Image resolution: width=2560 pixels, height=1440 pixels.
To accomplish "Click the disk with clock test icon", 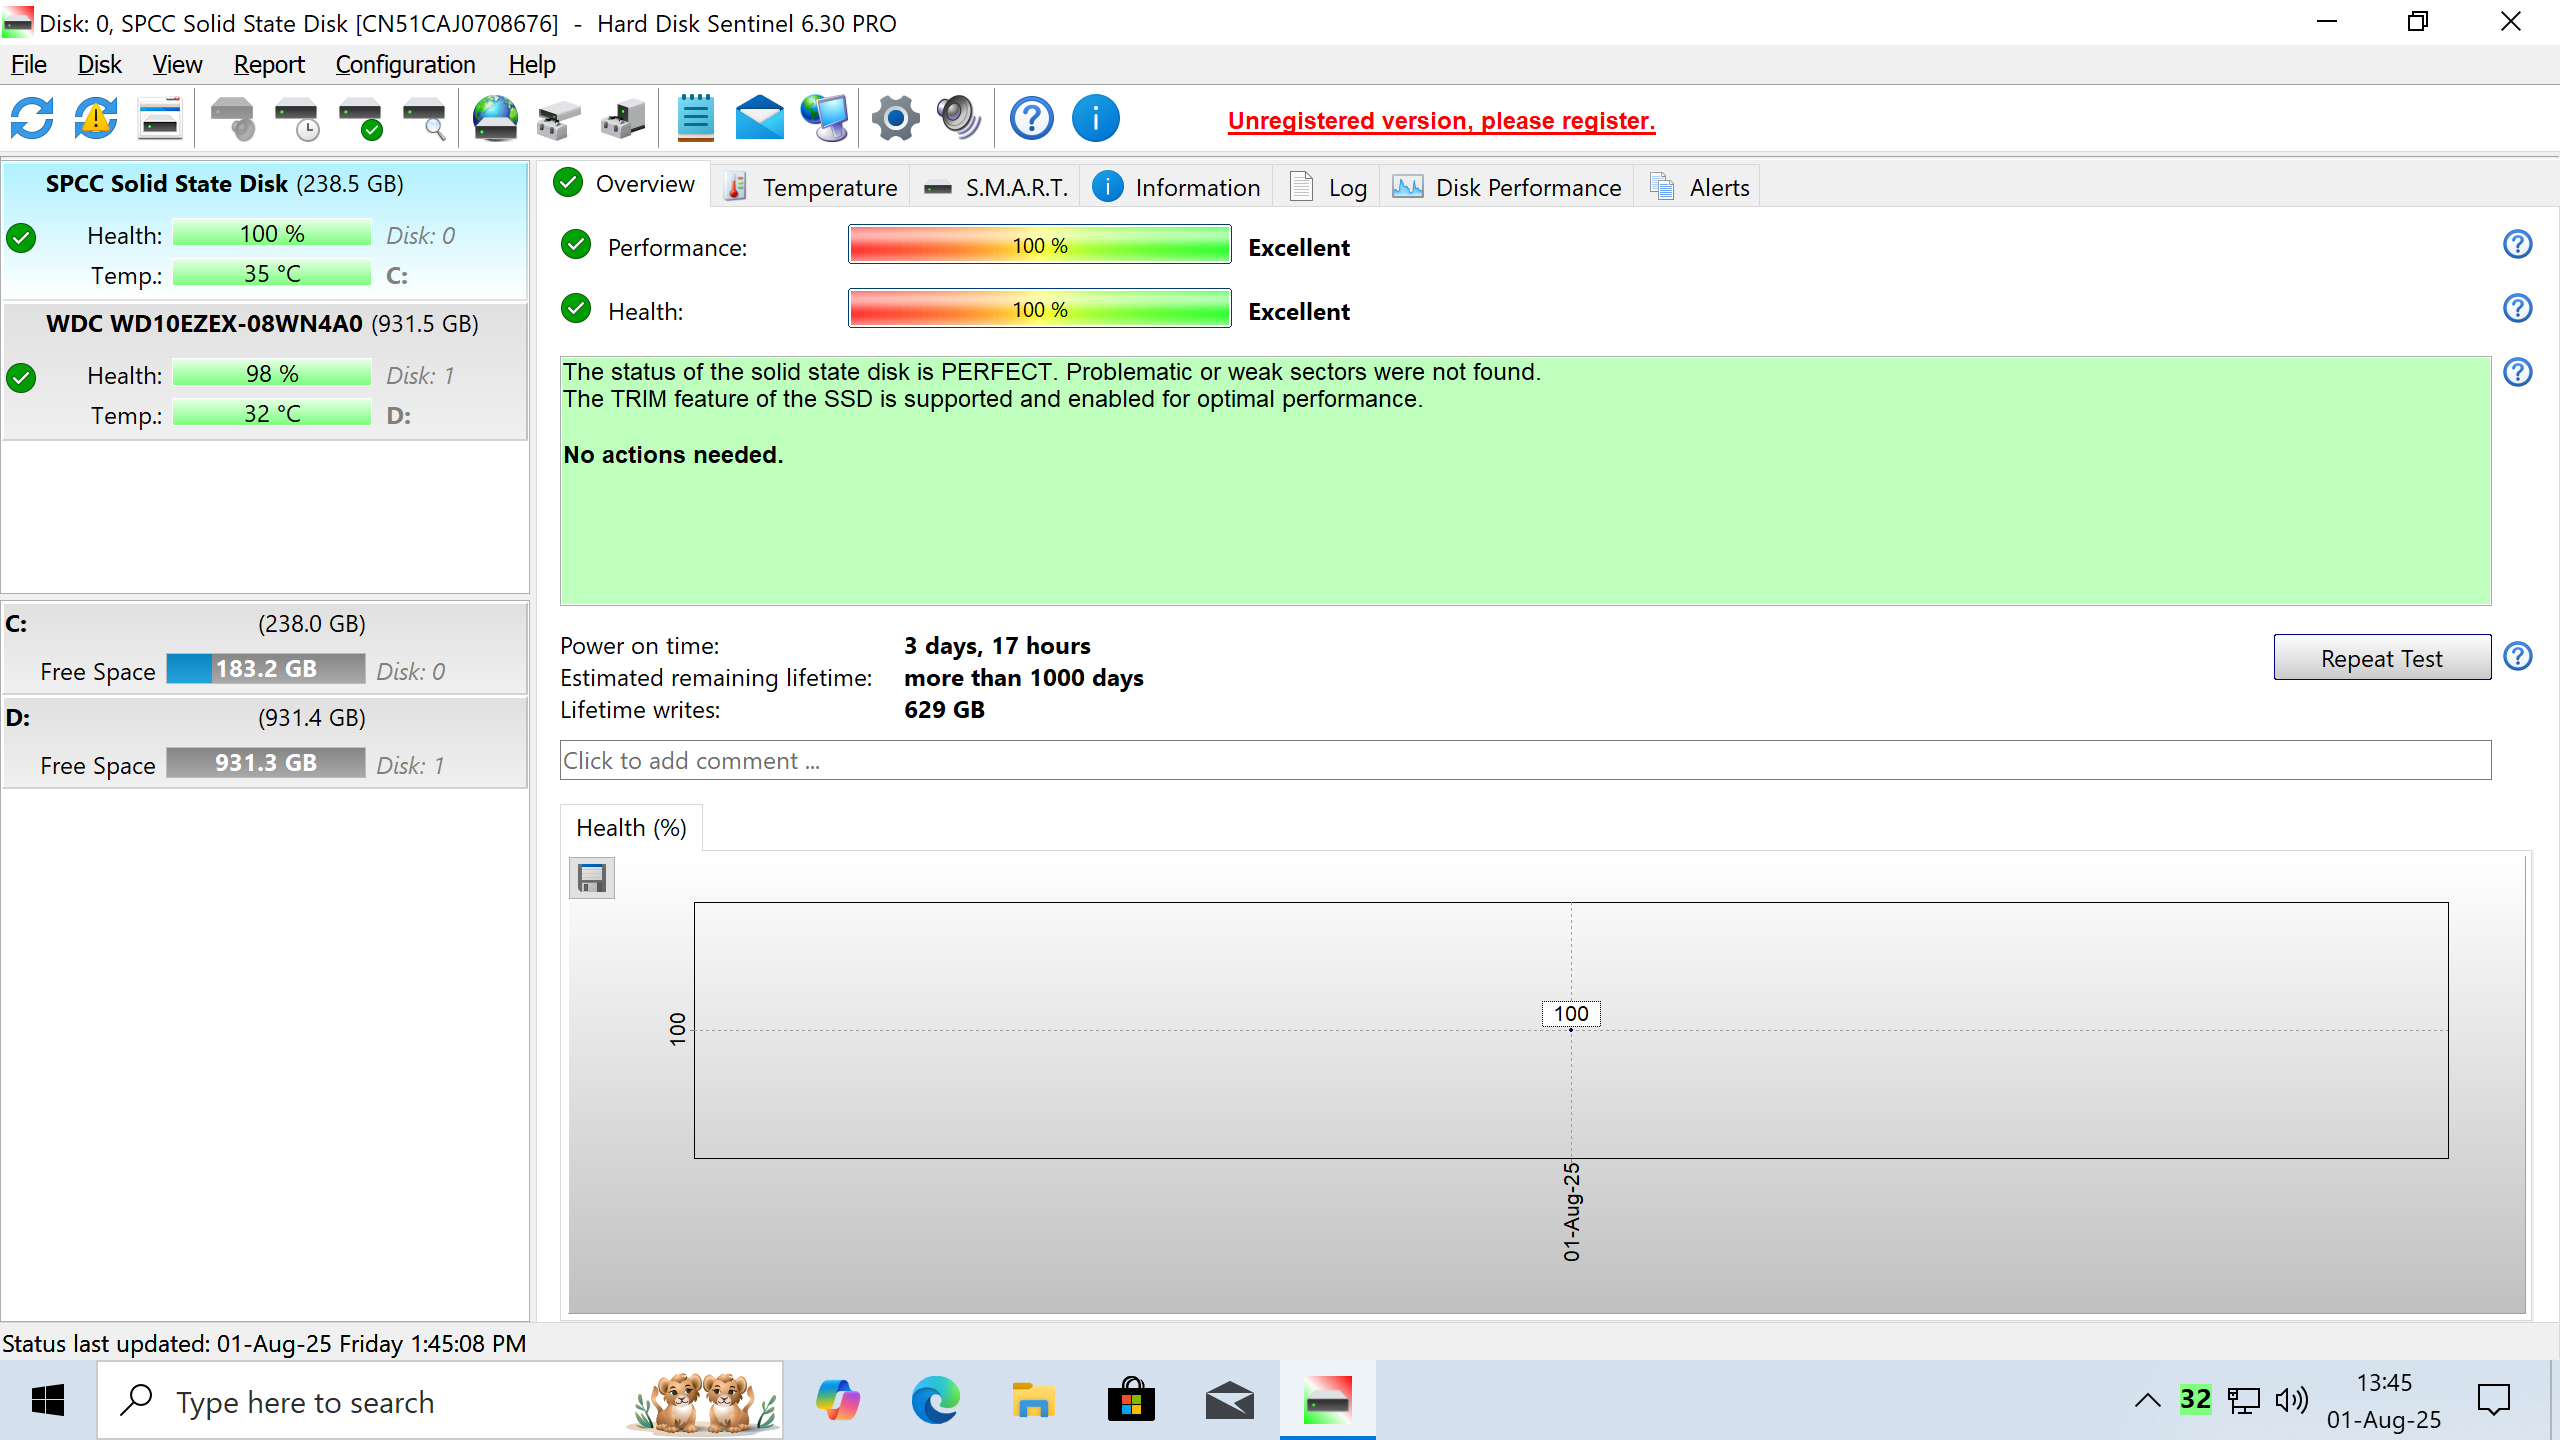I will [x=296, y=119].
